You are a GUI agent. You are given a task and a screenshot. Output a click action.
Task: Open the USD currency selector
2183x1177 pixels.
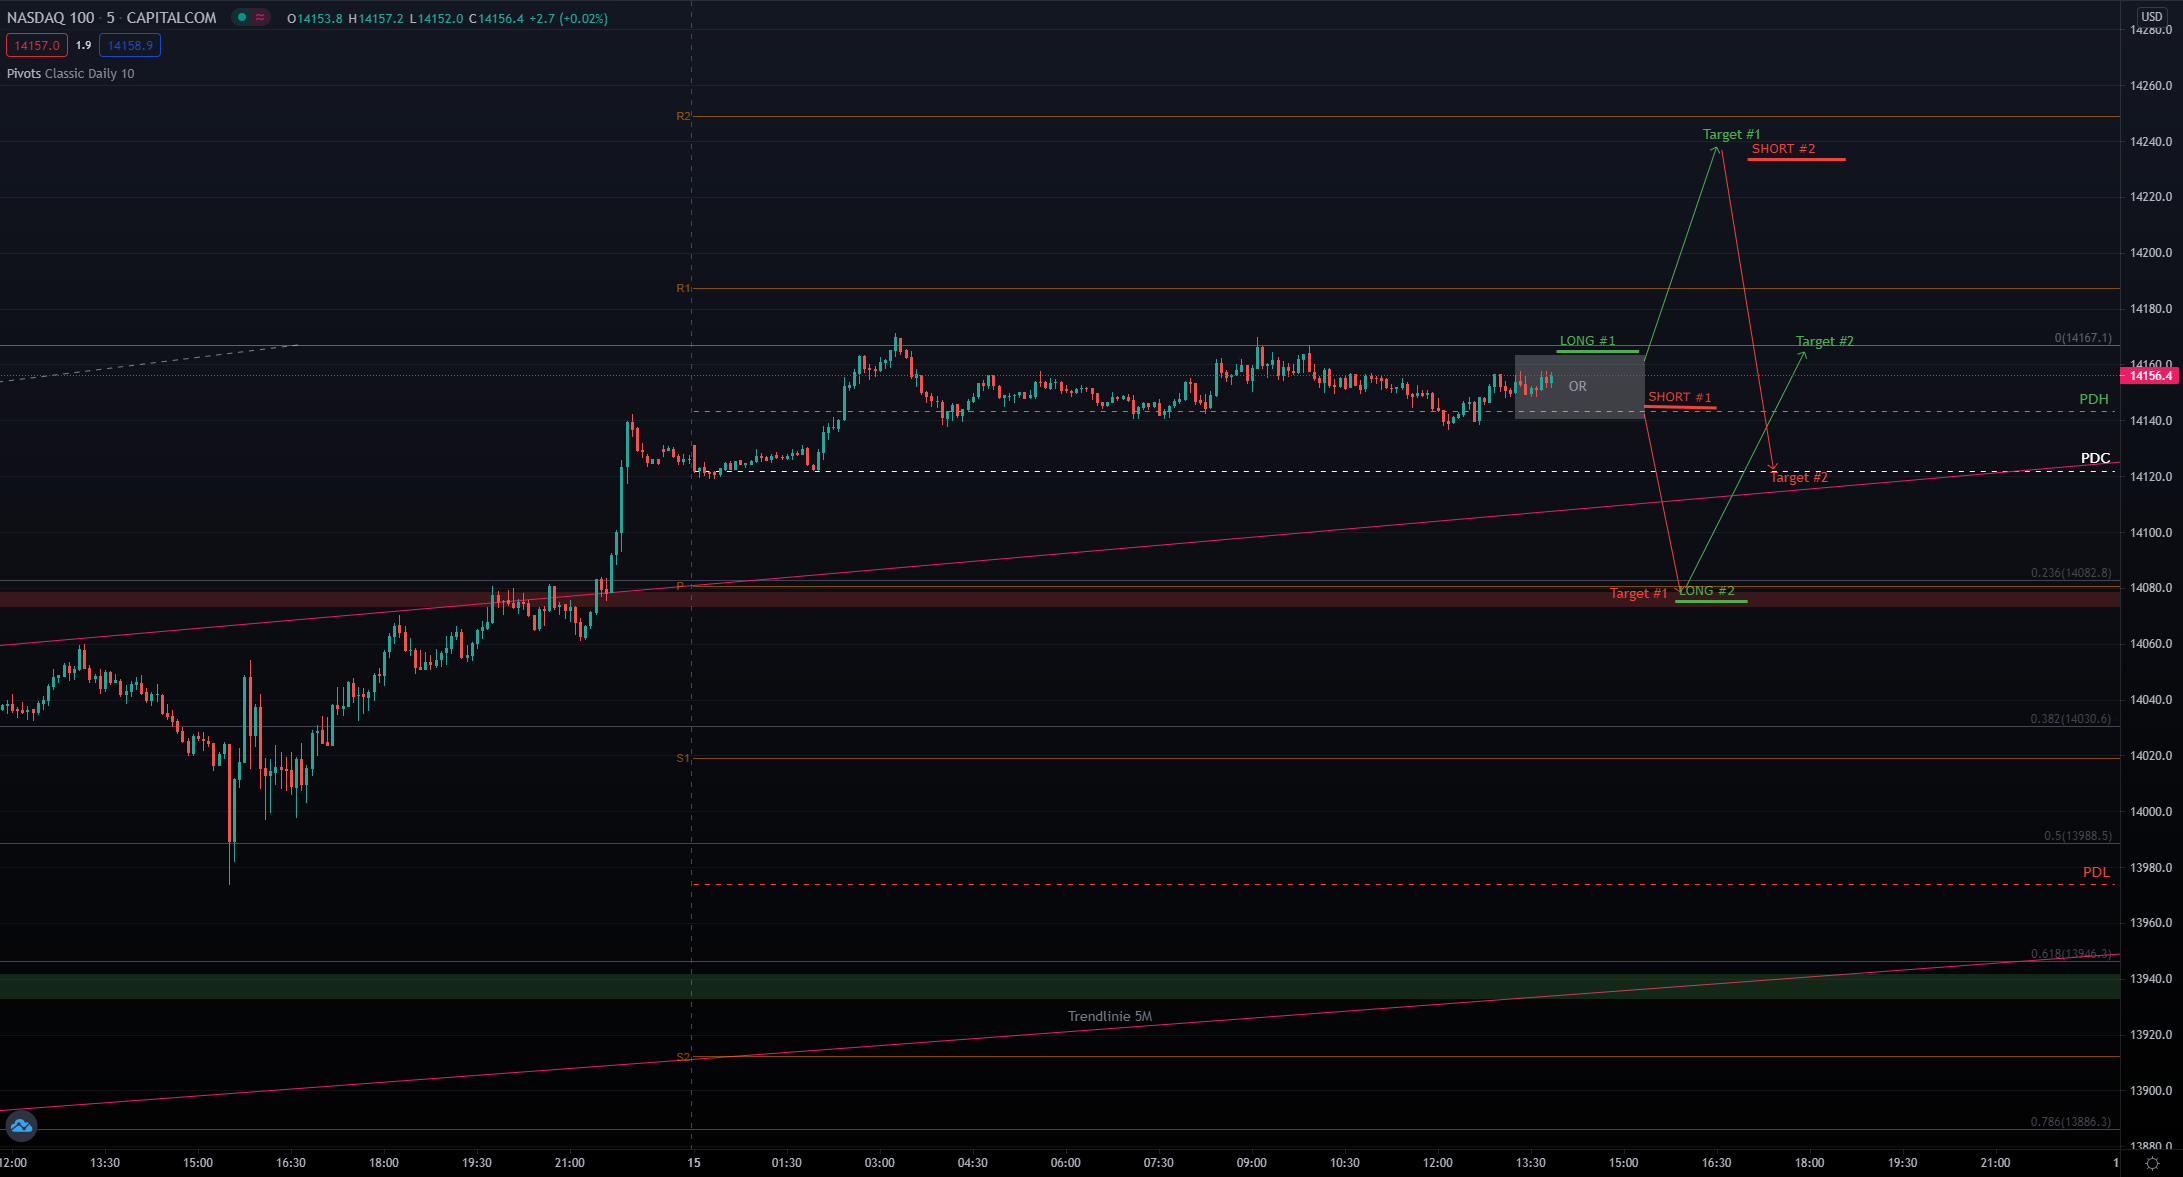[2151, 16]
